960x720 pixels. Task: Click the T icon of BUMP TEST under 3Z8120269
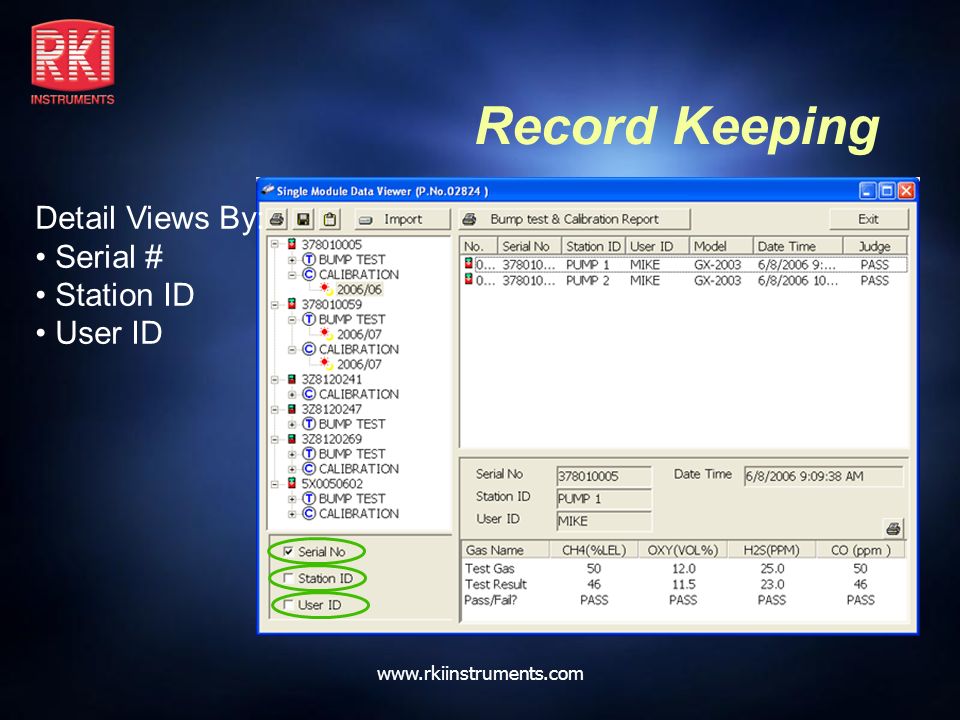pos(309,454)
